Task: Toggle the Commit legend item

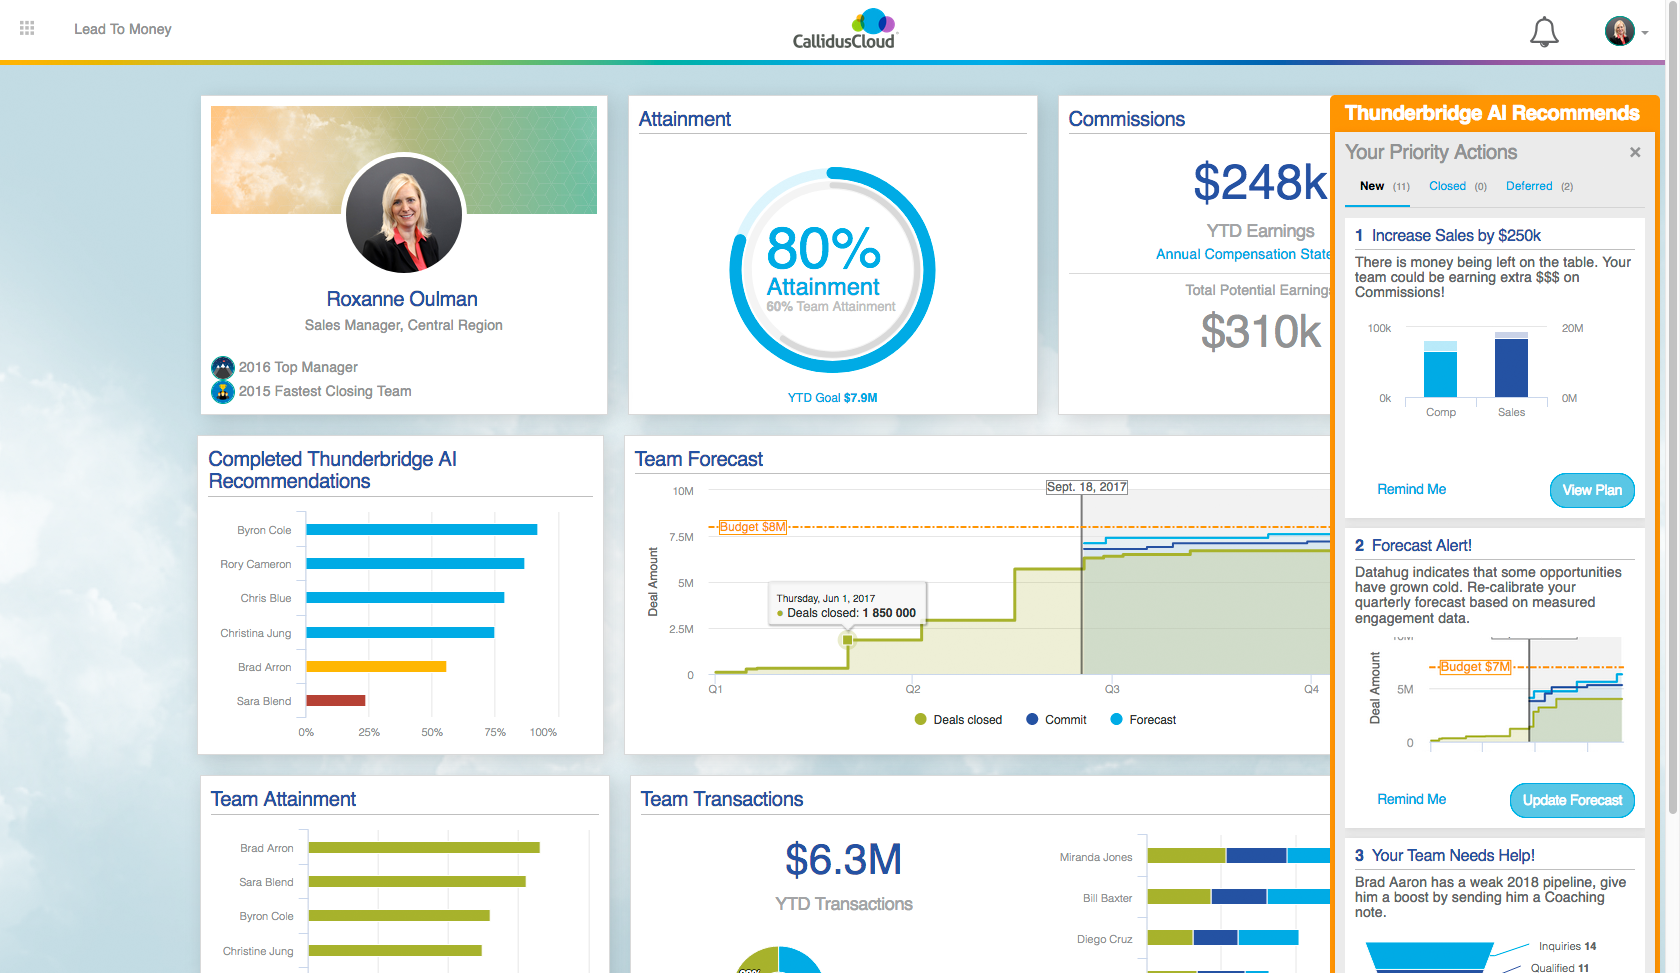Action: point(1056,719)
